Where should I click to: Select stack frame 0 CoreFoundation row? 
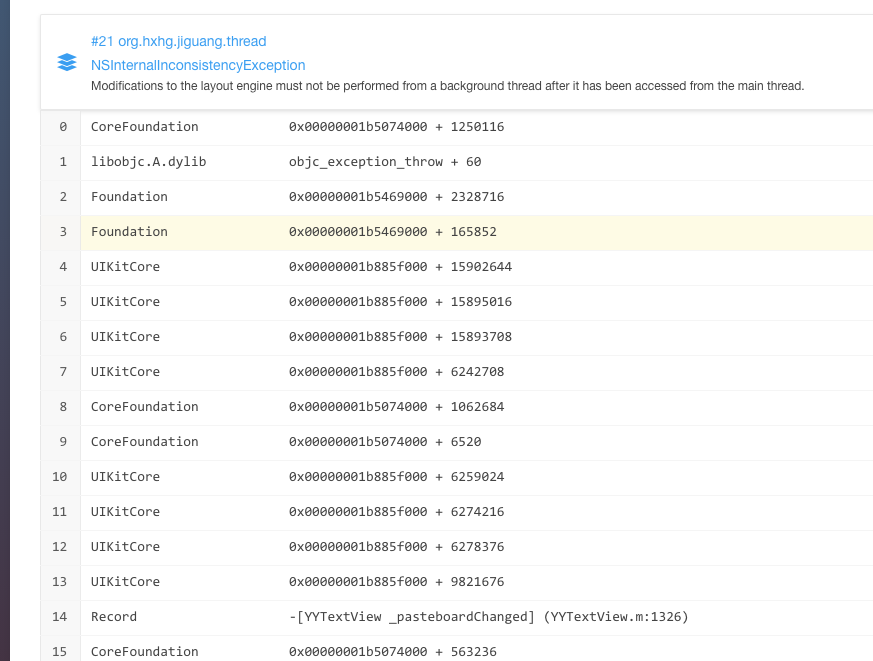coord(144,127)
